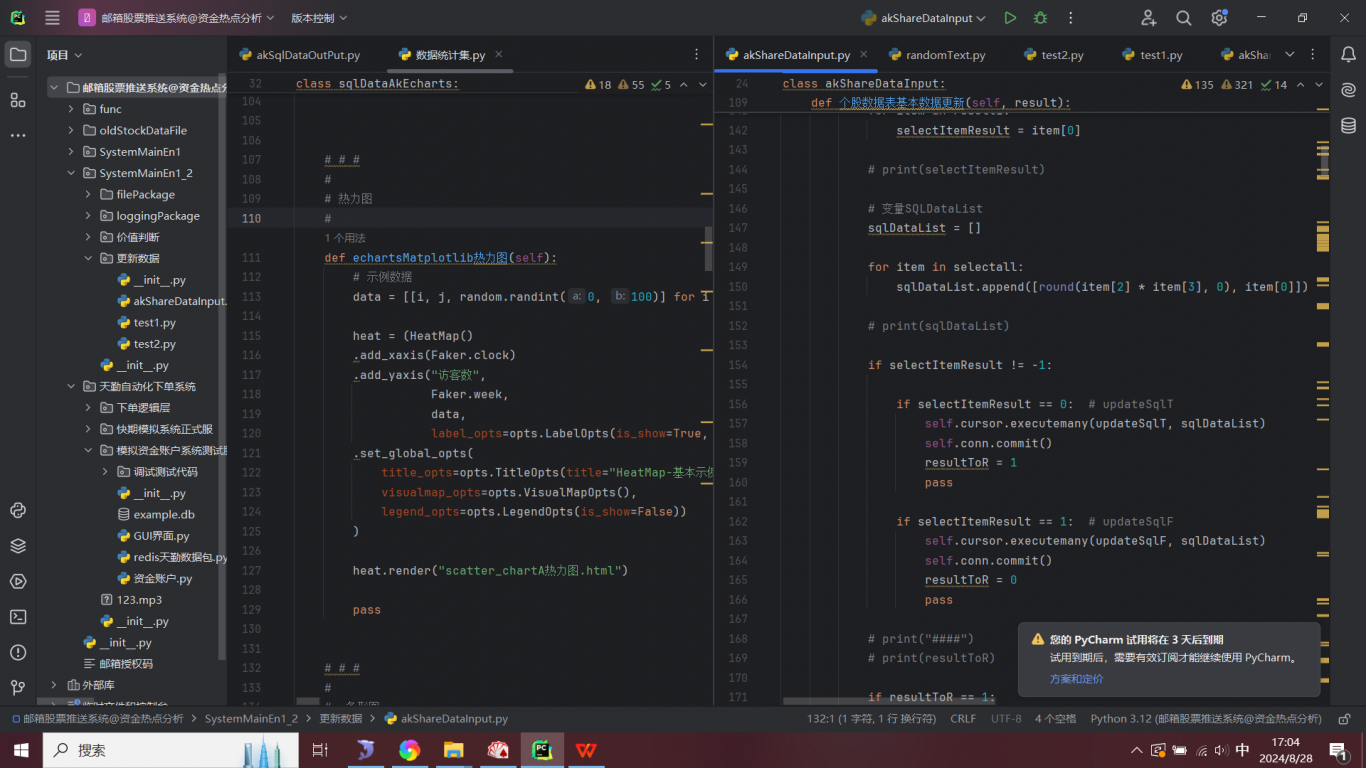This screenshot has width=1366, height=768.
Task: Open 方案和定价 link in notification
Action: [x=1076, y=679]
